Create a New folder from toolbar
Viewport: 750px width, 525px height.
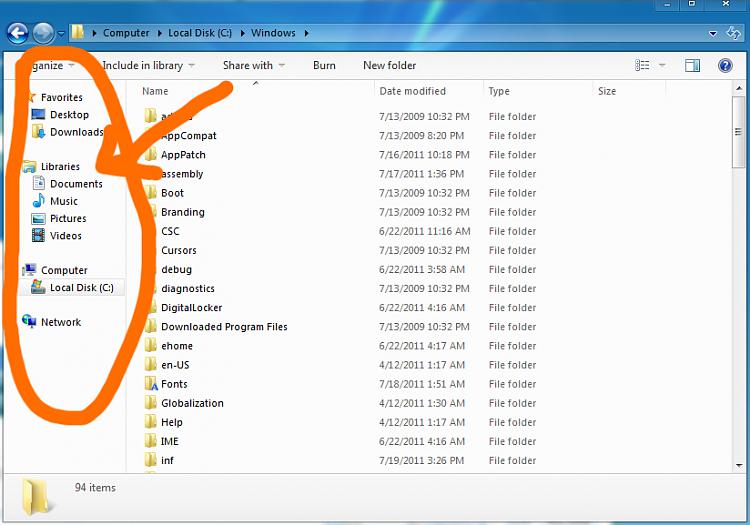(x=389, y=66)
